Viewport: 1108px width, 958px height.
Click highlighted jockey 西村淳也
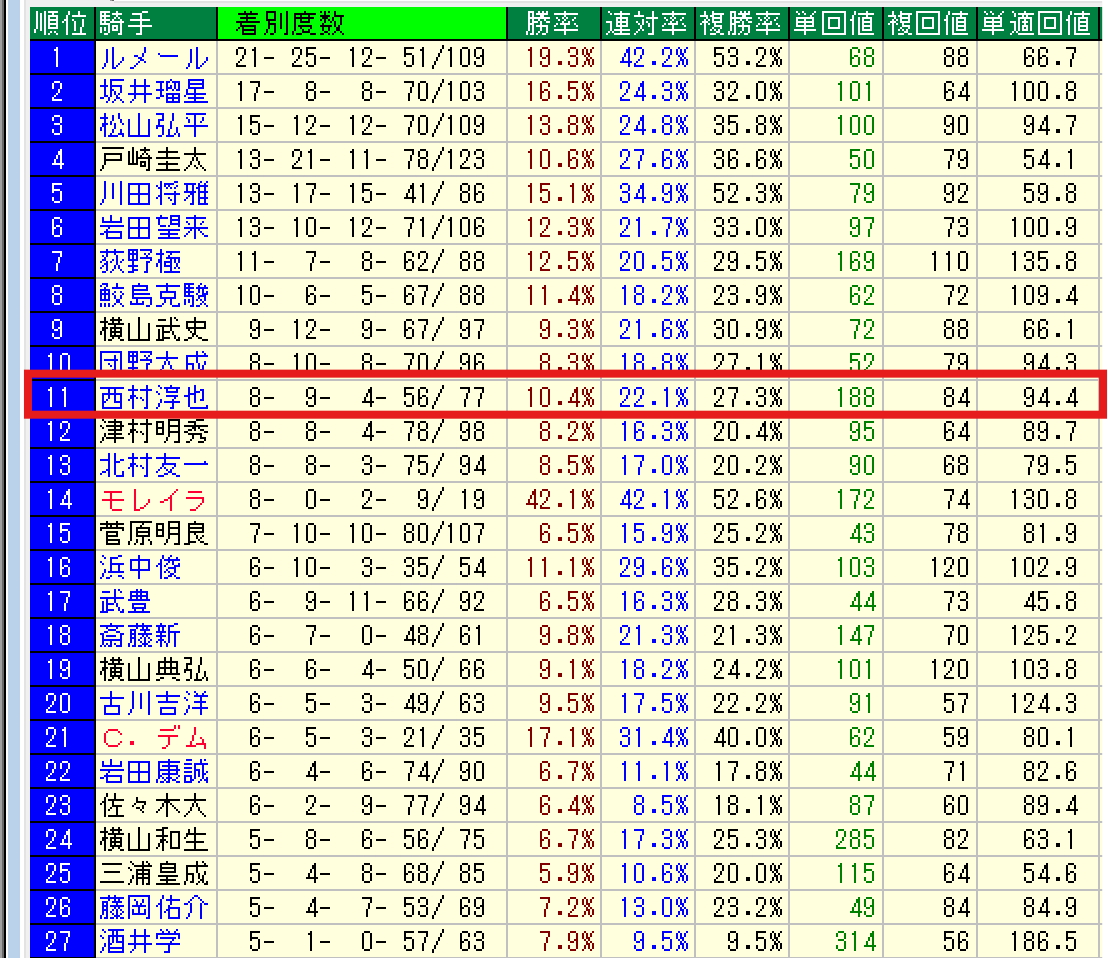tap(154, 397)
